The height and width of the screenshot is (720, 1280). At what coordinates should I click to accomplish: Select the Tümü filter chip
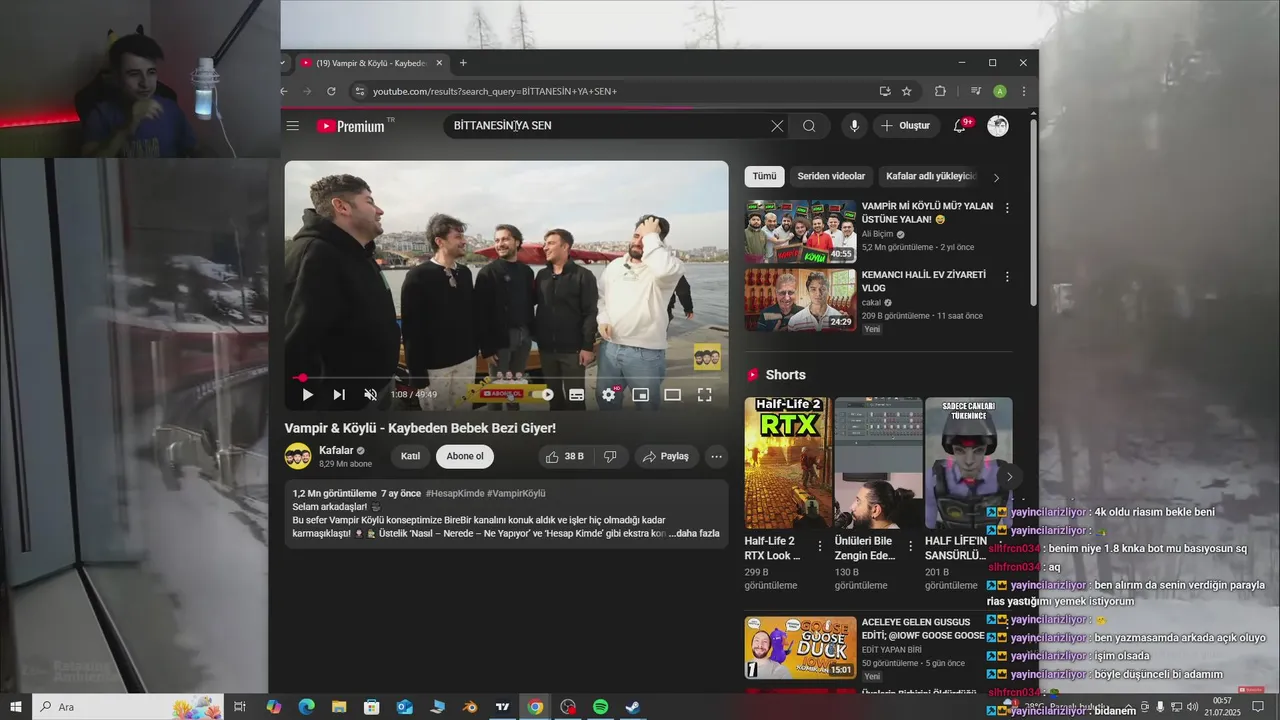(764, 176)
